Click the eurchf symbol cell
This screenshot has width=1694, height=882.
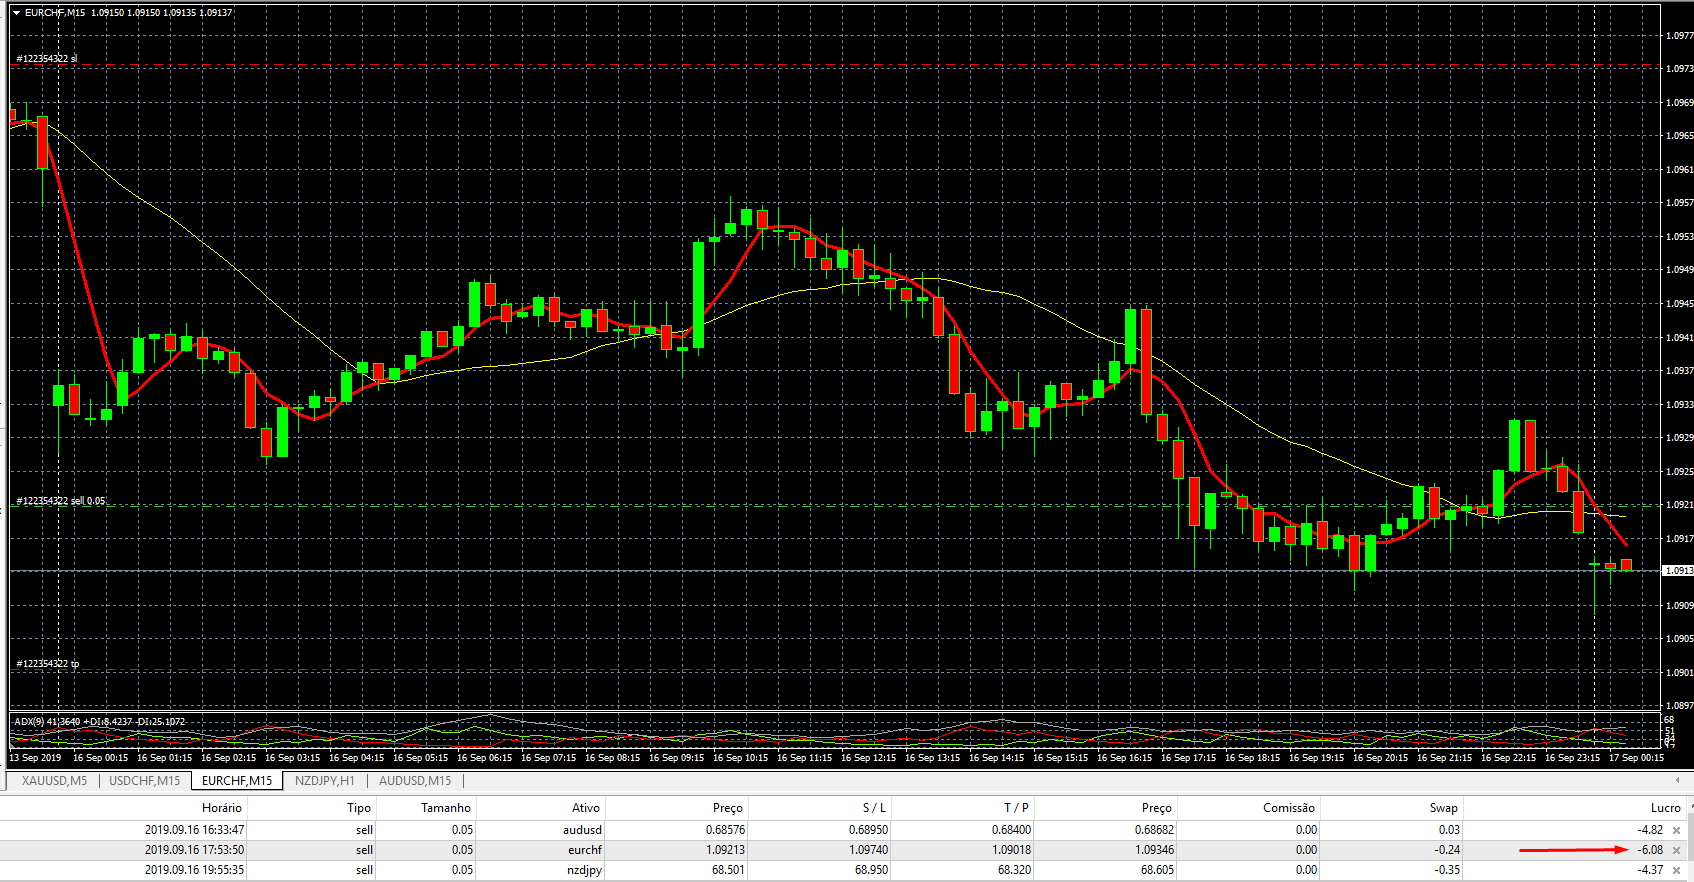pyautogui.click(x=585, y=850)
